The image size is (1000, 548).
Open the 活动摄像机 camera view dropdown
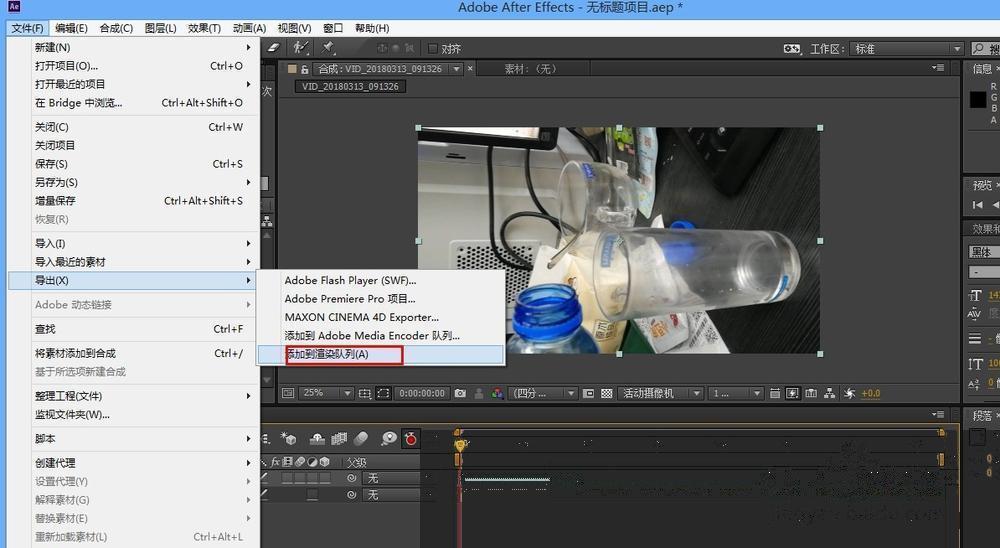pyautogui.click(x=659, y=394)
